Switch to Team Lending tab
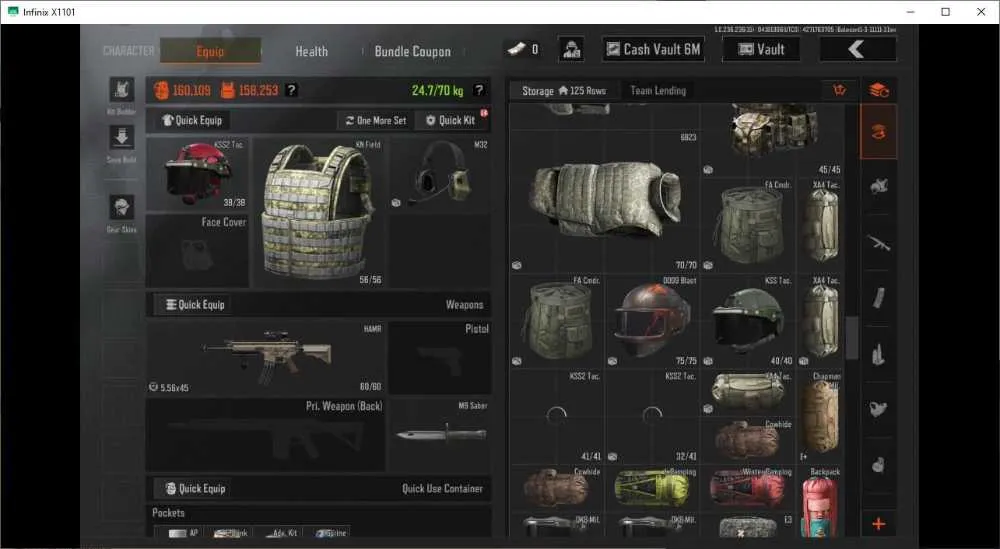The image size is (1000, 549). pyautogui.click(x=658, y=91)
